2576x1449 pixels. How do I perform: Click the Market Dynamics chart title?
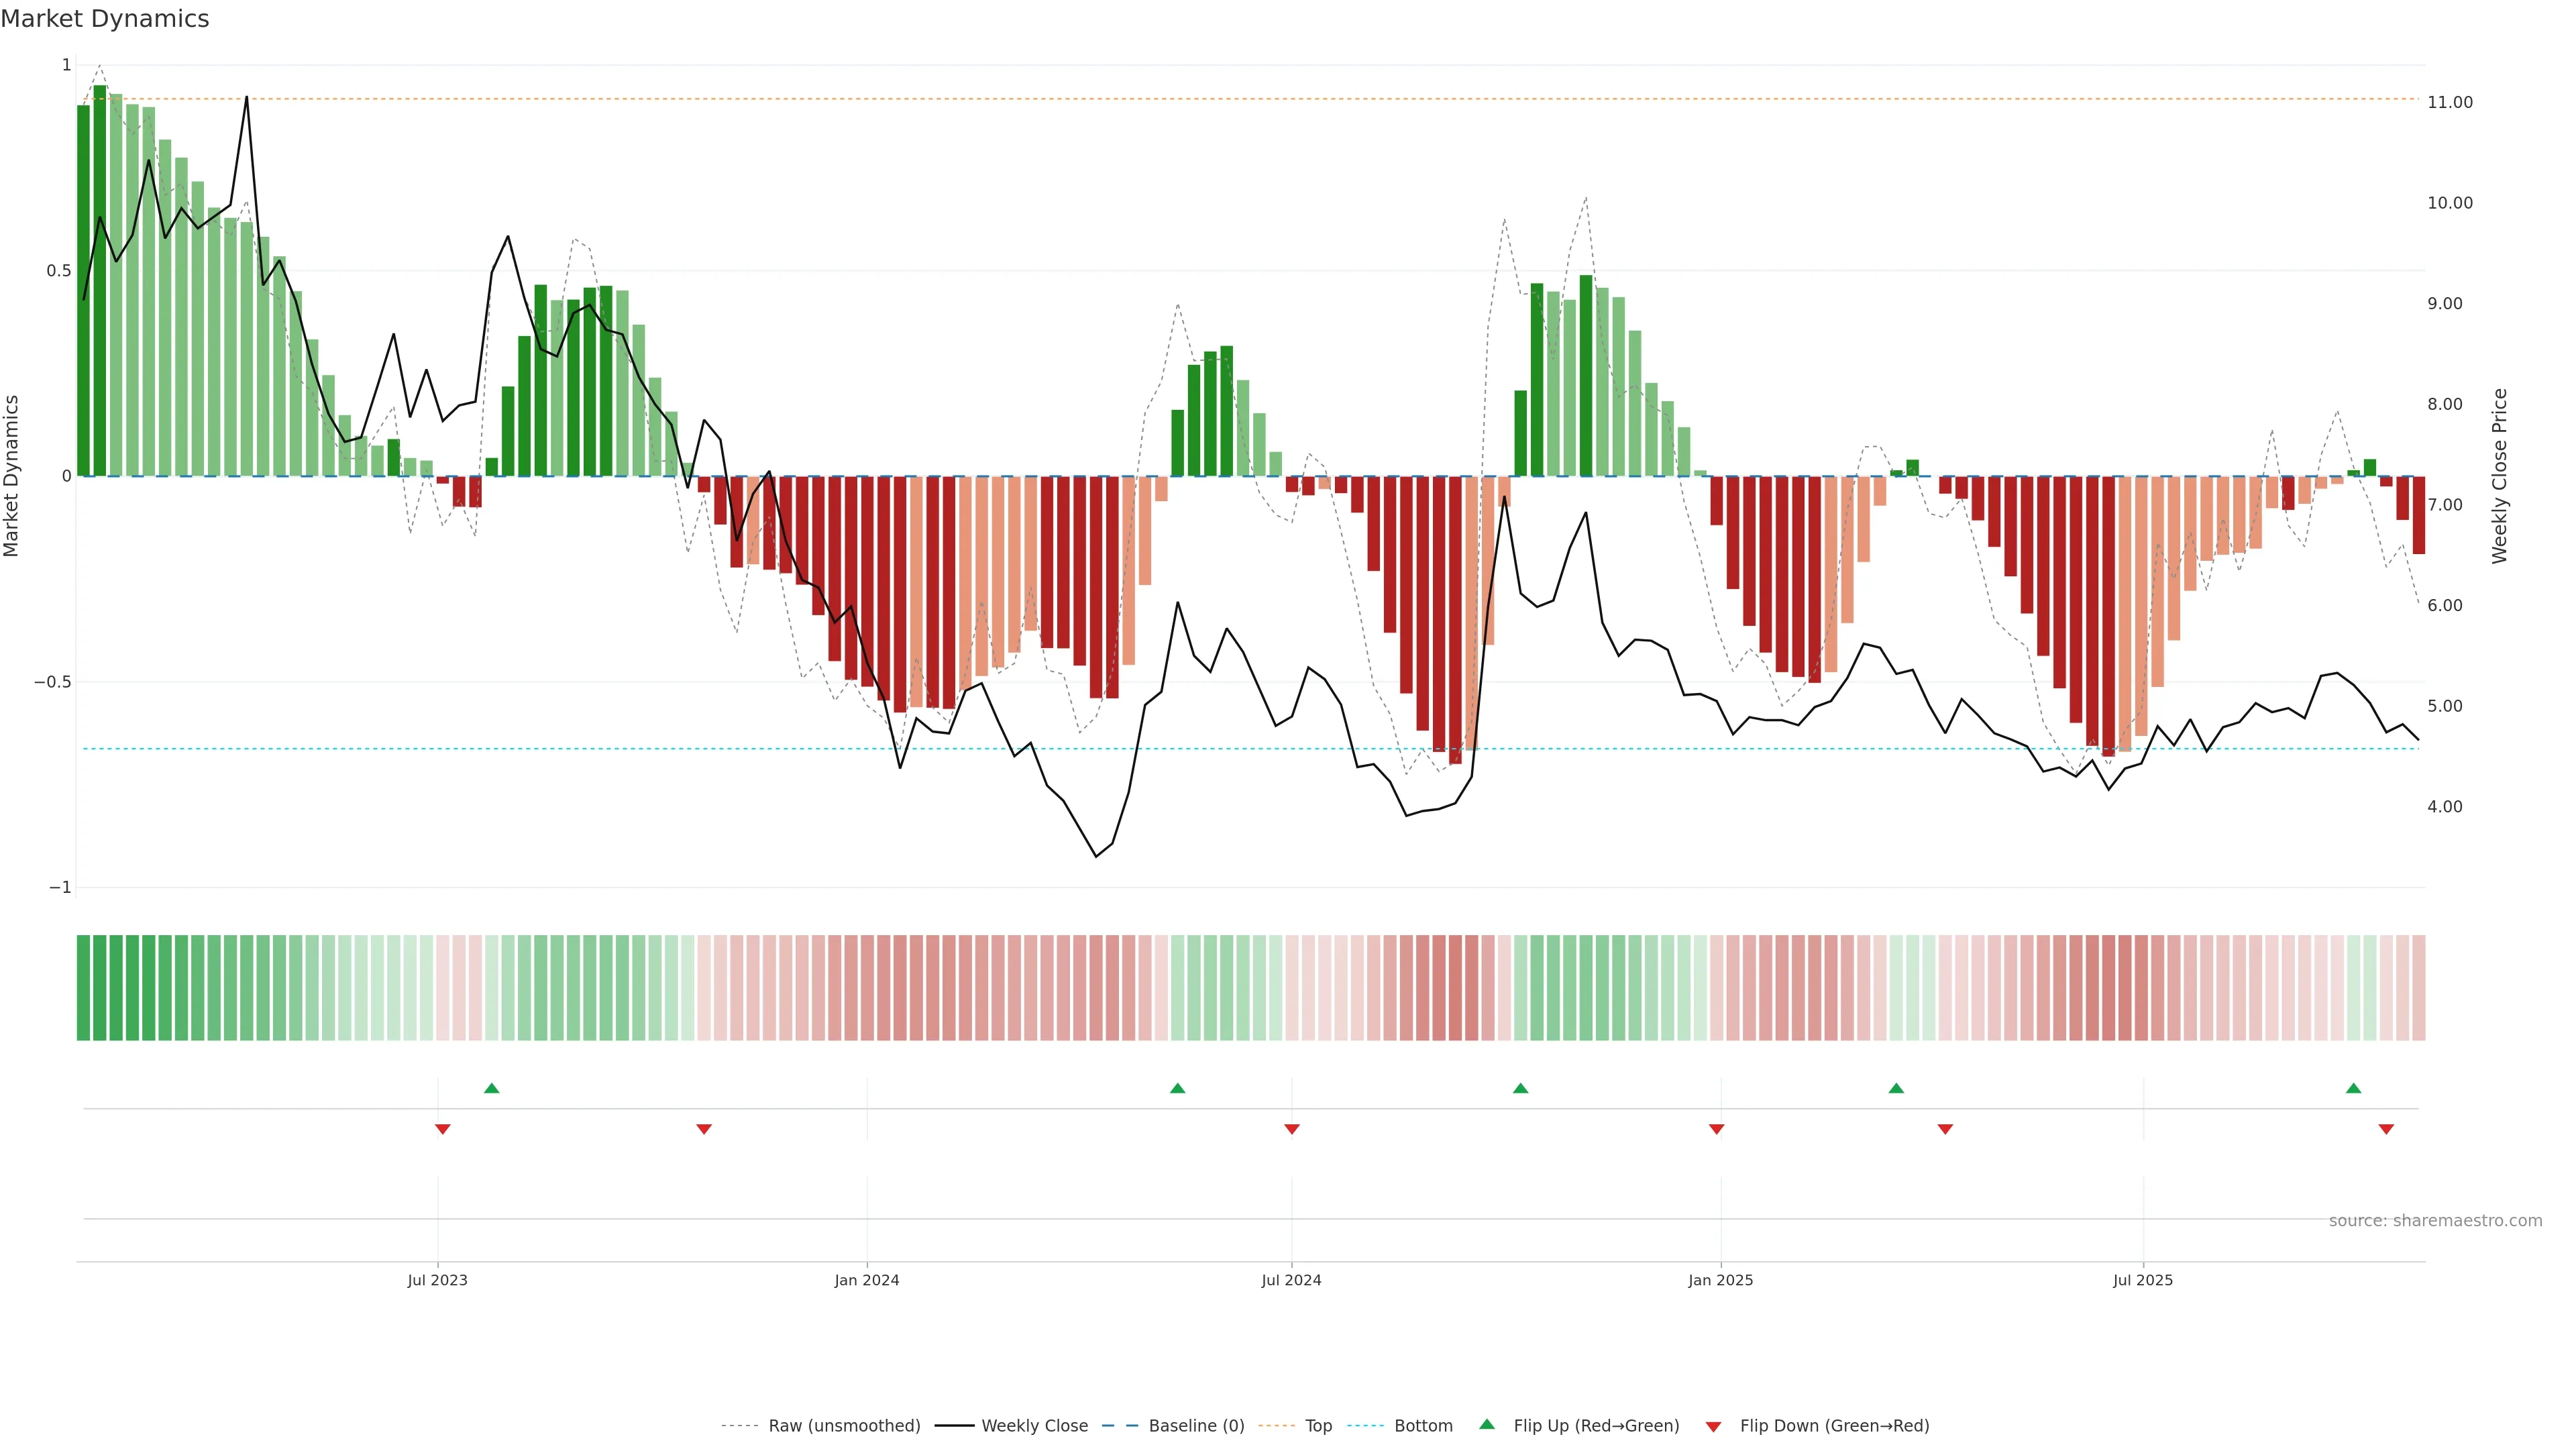click(105, 19)
